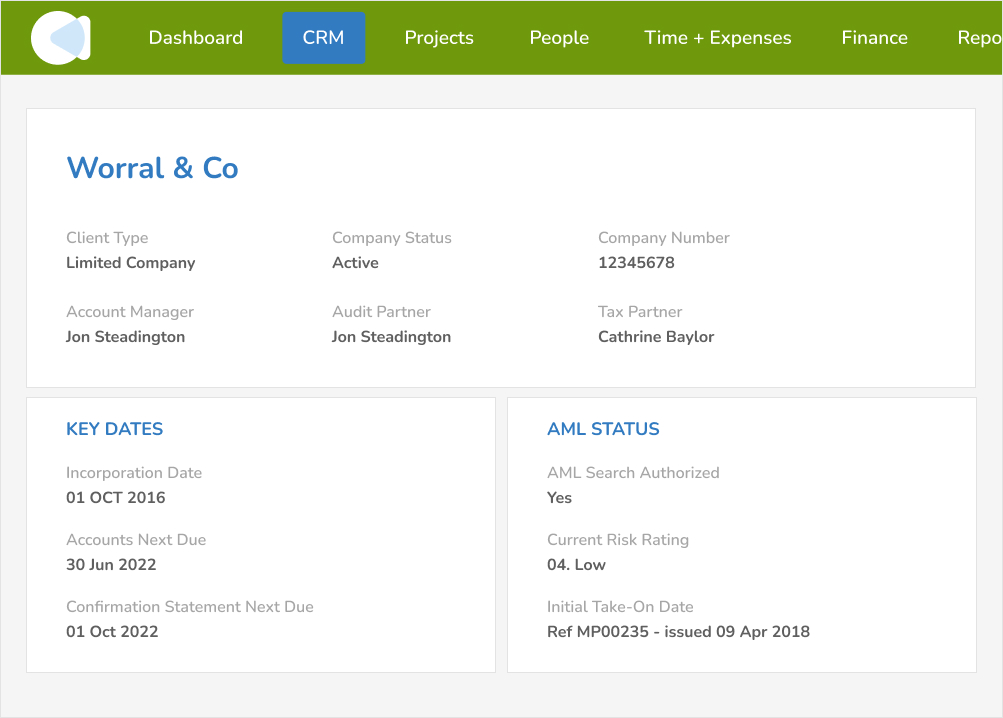Viewport: 1003px width, 718px height.
Task: Click the partially visible Reports menu
Action: click(x=978, y=38)
